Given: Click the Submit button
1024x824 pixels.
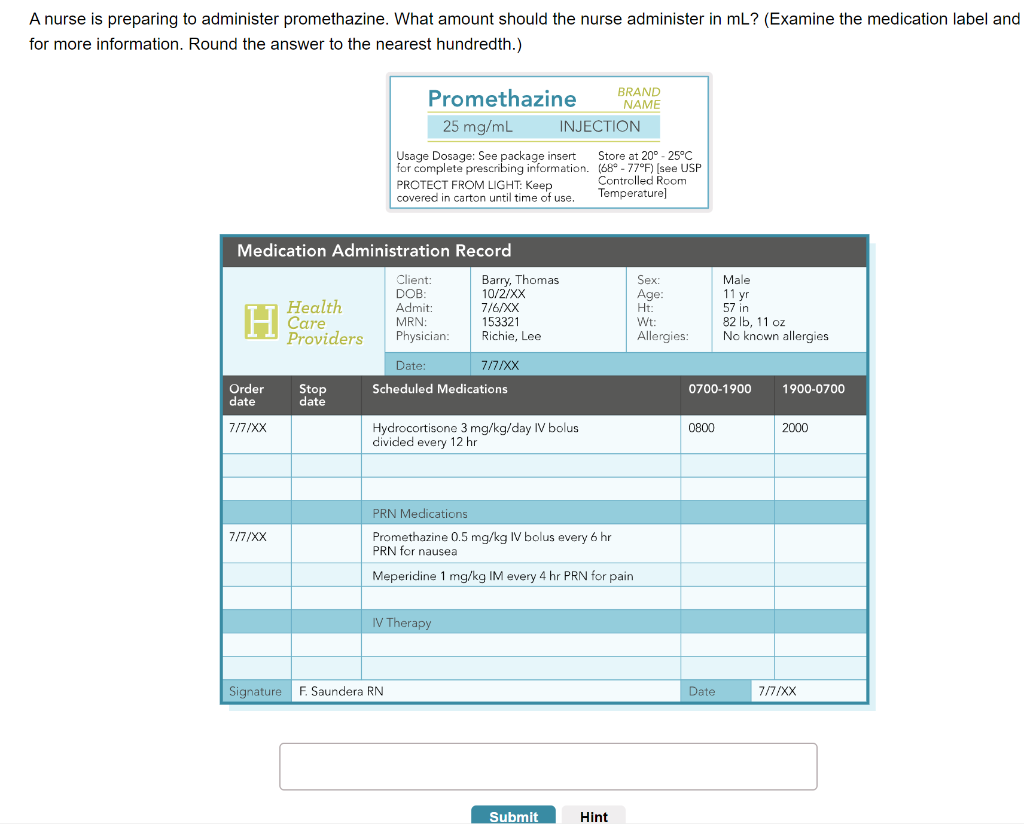Looking at the screenshot, I should pyautogui.click(x=513, y=816).
